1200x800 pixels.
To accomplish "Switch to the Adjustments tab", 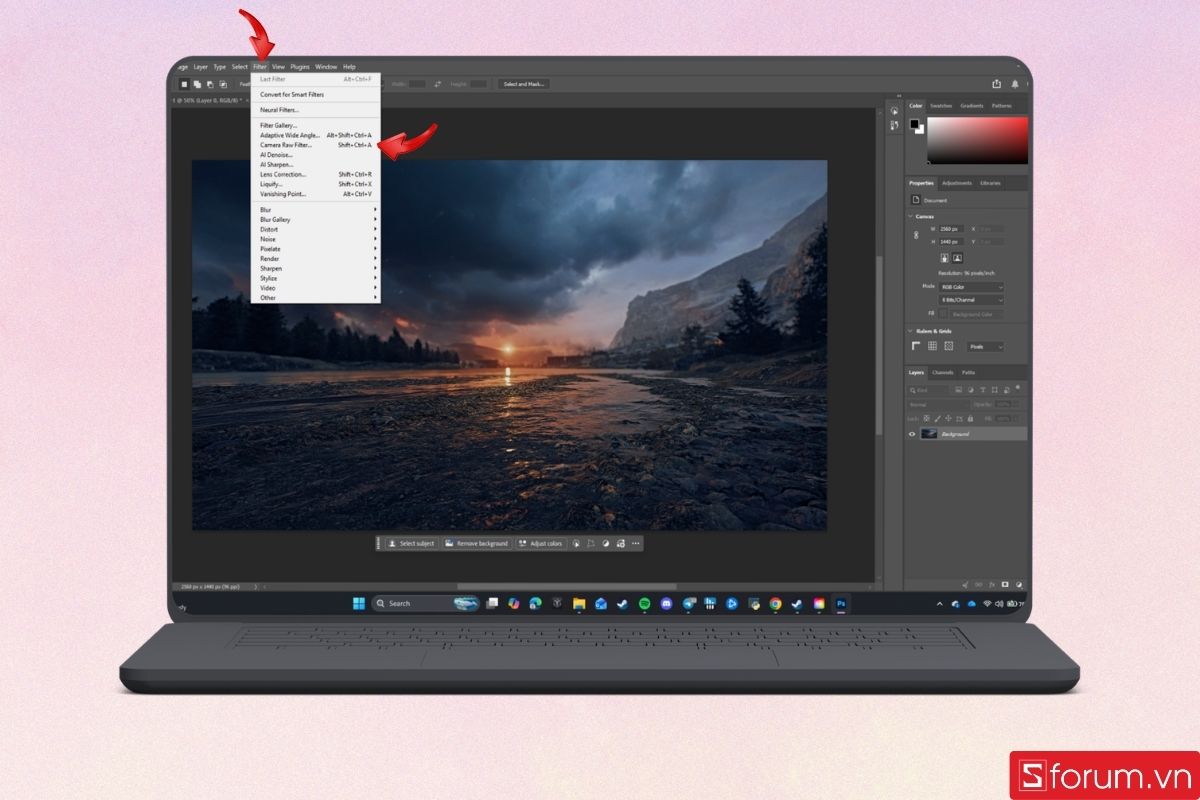I will (957, 183).
